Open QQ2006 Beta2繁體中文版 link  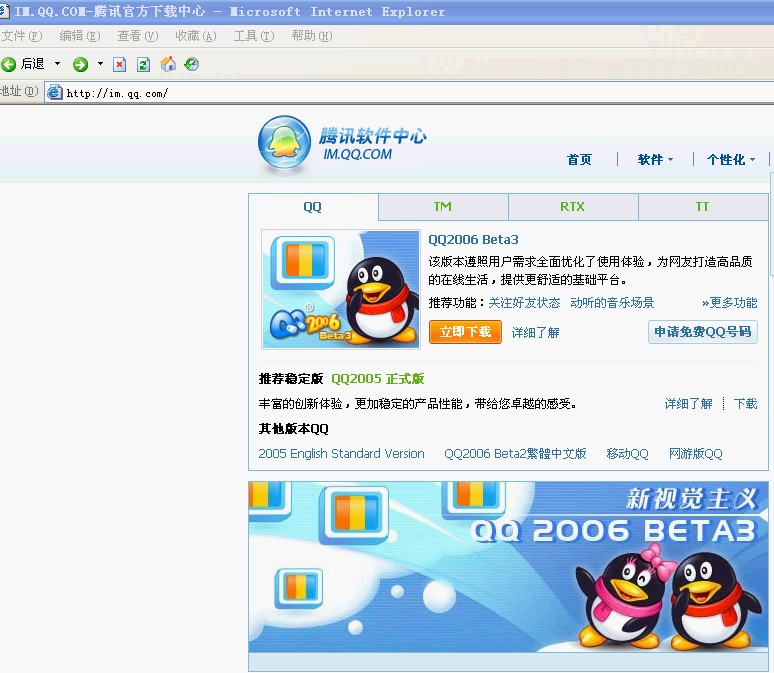tap(515, 454)
